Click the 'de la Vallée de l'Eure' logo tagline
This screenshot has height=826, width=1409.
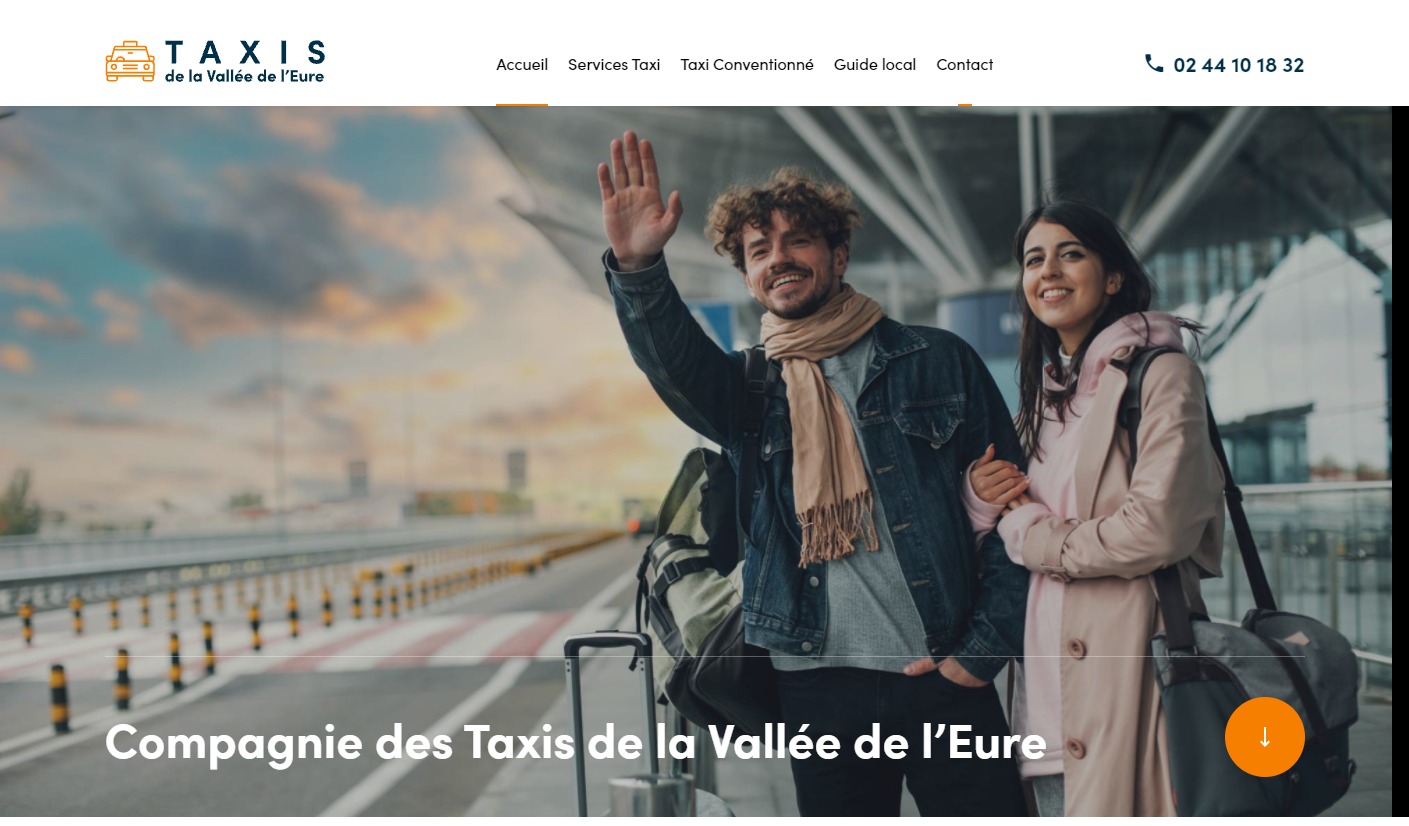coord(245,76)
